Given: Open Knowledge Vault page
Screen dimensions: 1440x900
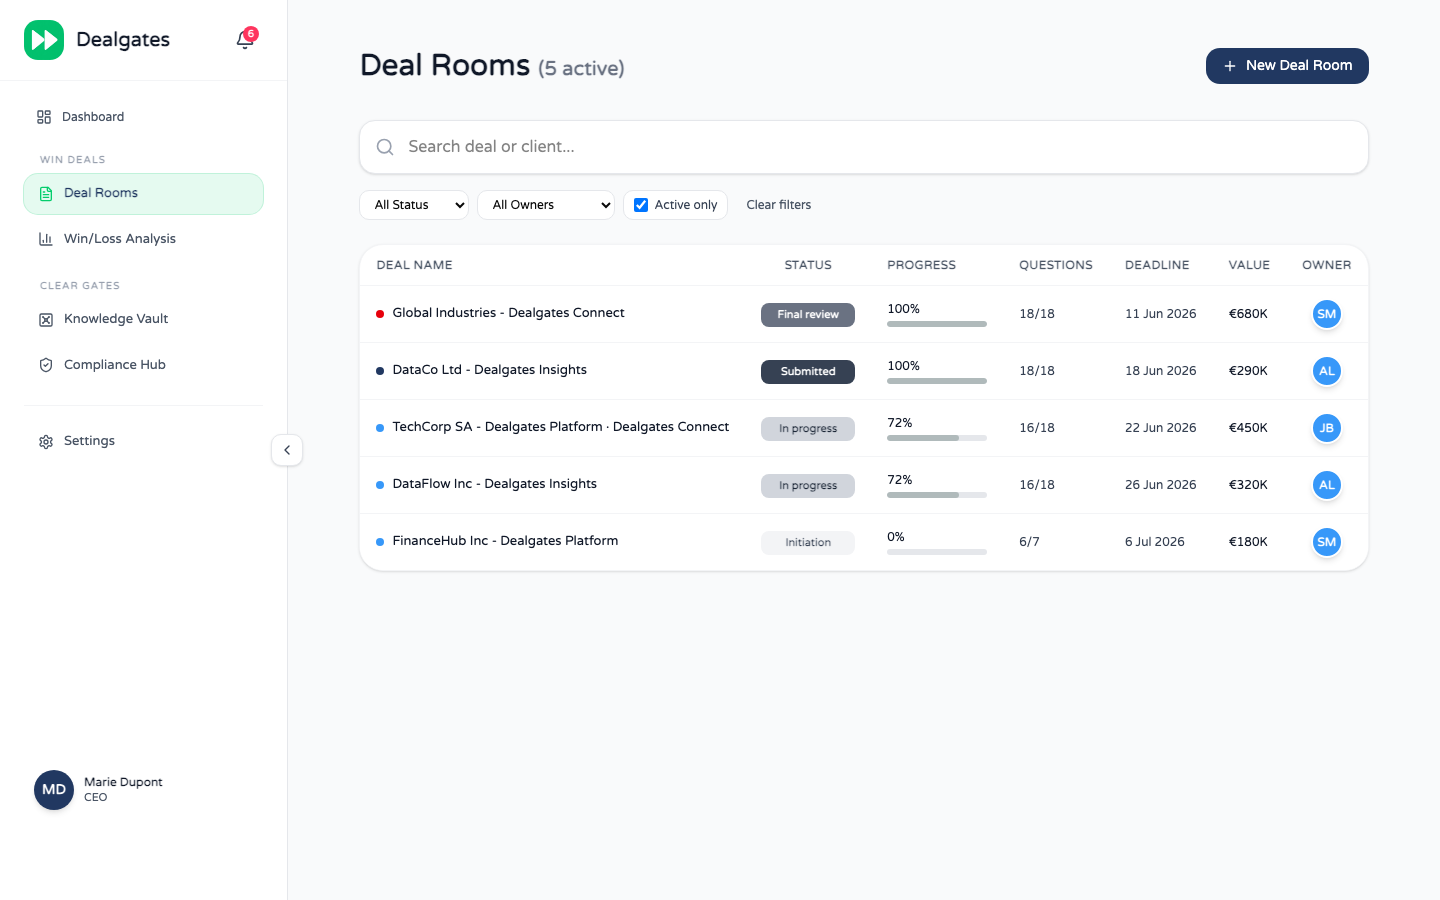Looking at the screenshot, I should click(144, 319).
